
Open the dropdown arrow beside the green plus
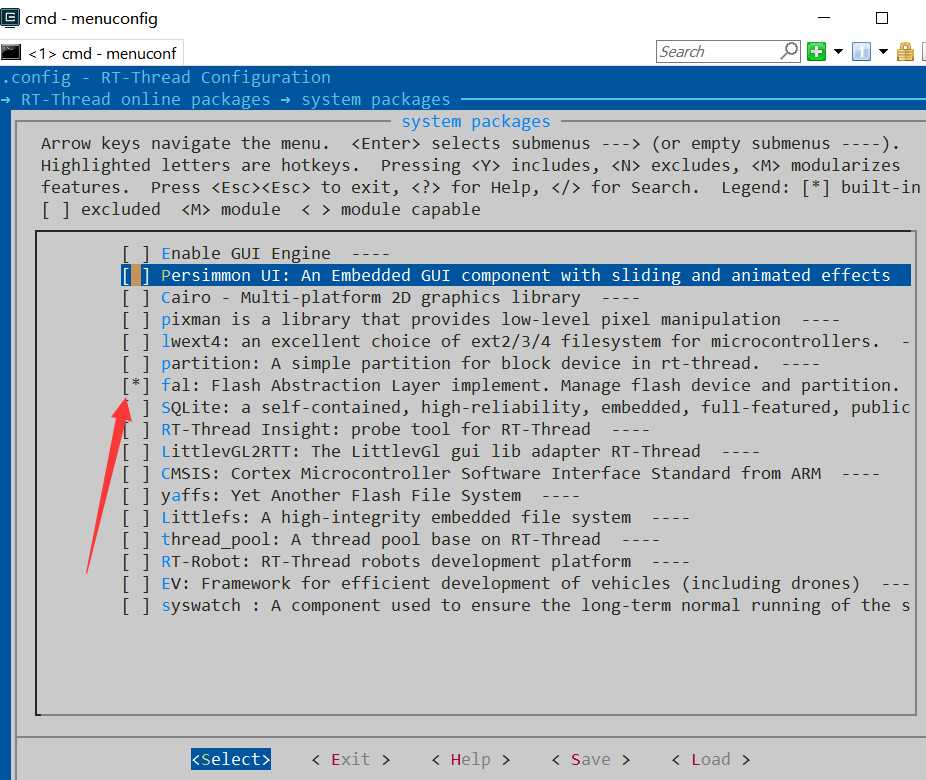(x=838, y=52)
